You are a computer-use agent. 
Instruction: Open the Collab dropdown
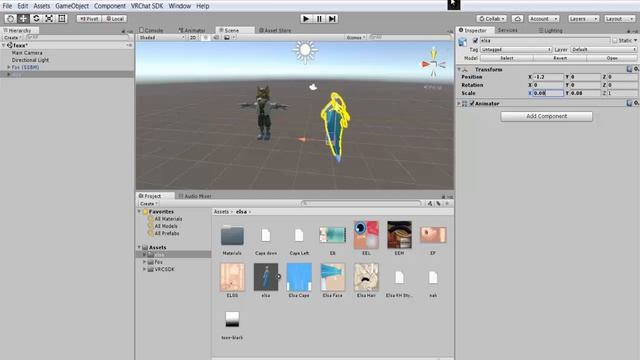pos(491,19)
